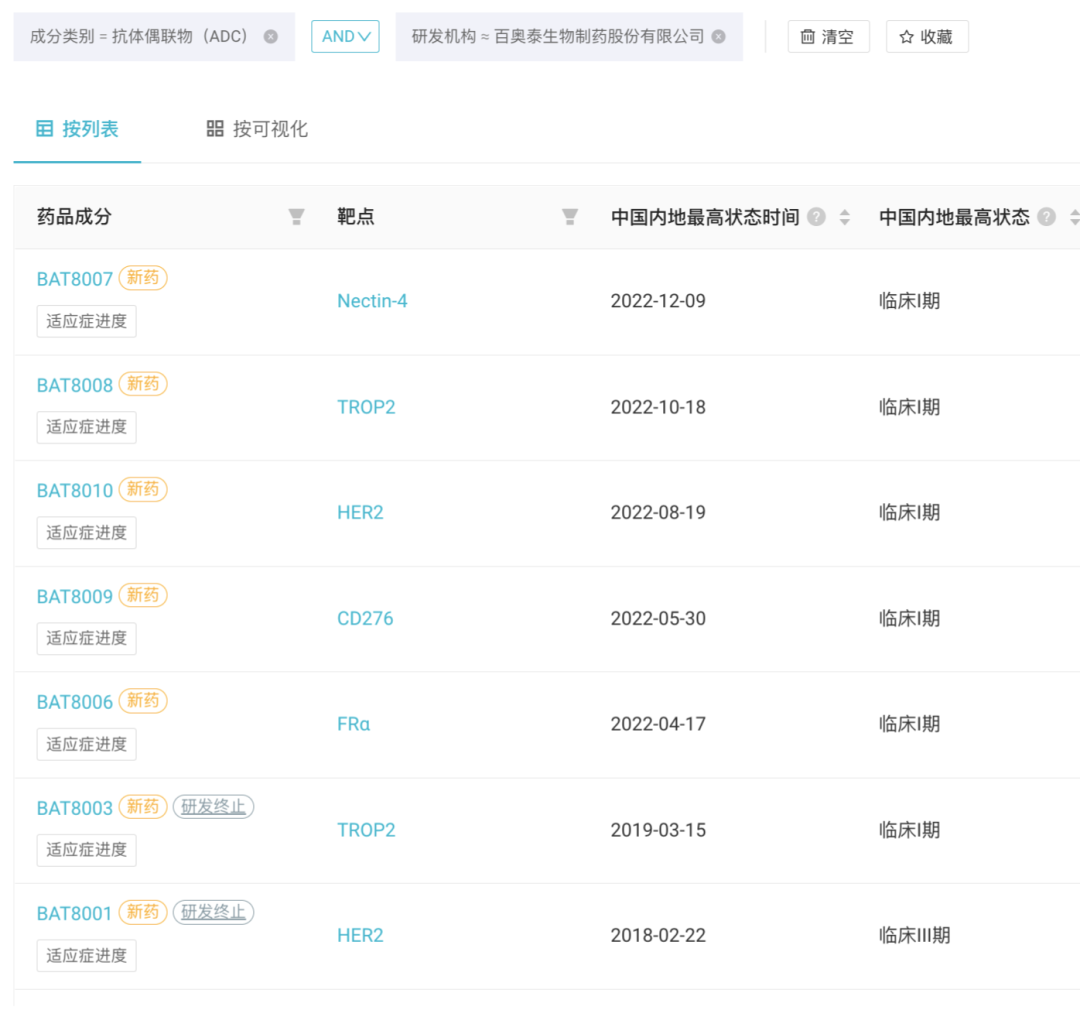
Task: Click the 研发终止 tag on BAT8001
Action: (214, 912)
